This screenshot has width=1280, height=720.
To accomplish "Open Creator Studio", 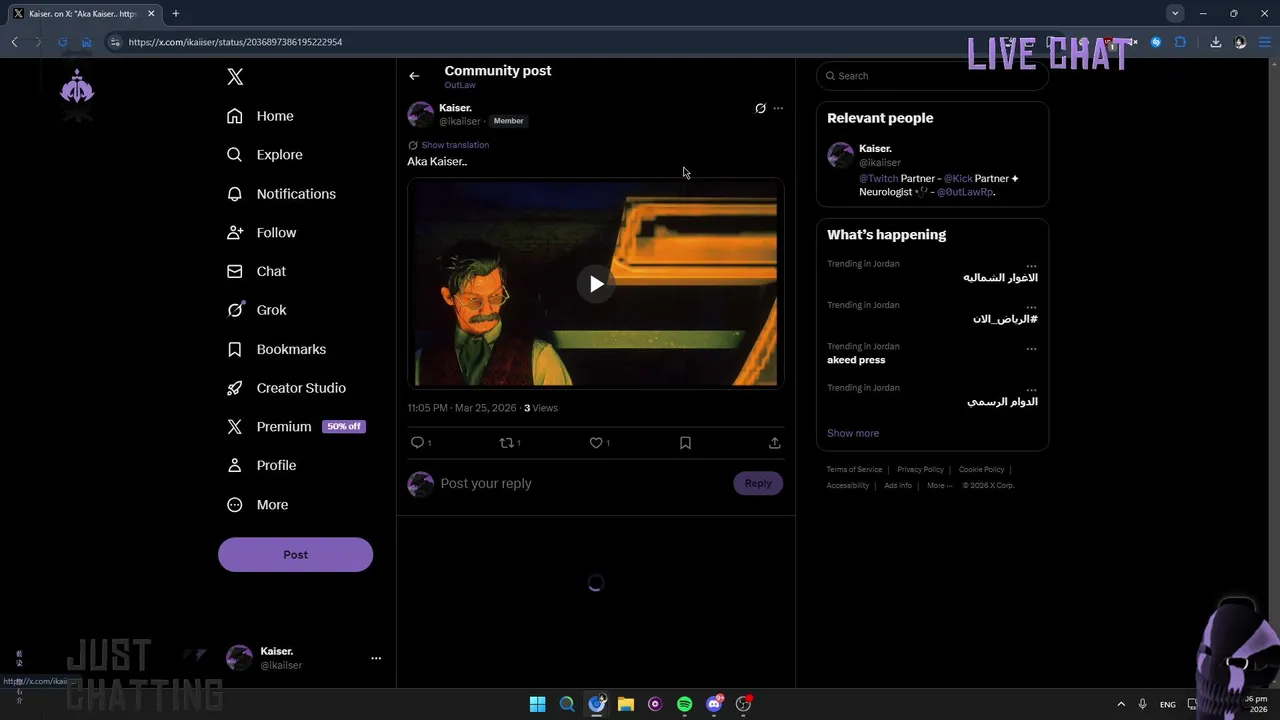I will (286, 388).
